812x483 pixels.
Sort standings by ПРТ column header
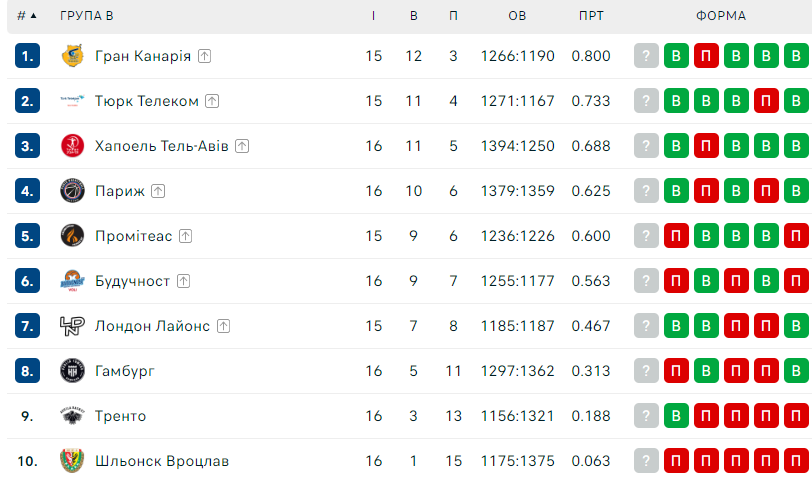(591, 16)
